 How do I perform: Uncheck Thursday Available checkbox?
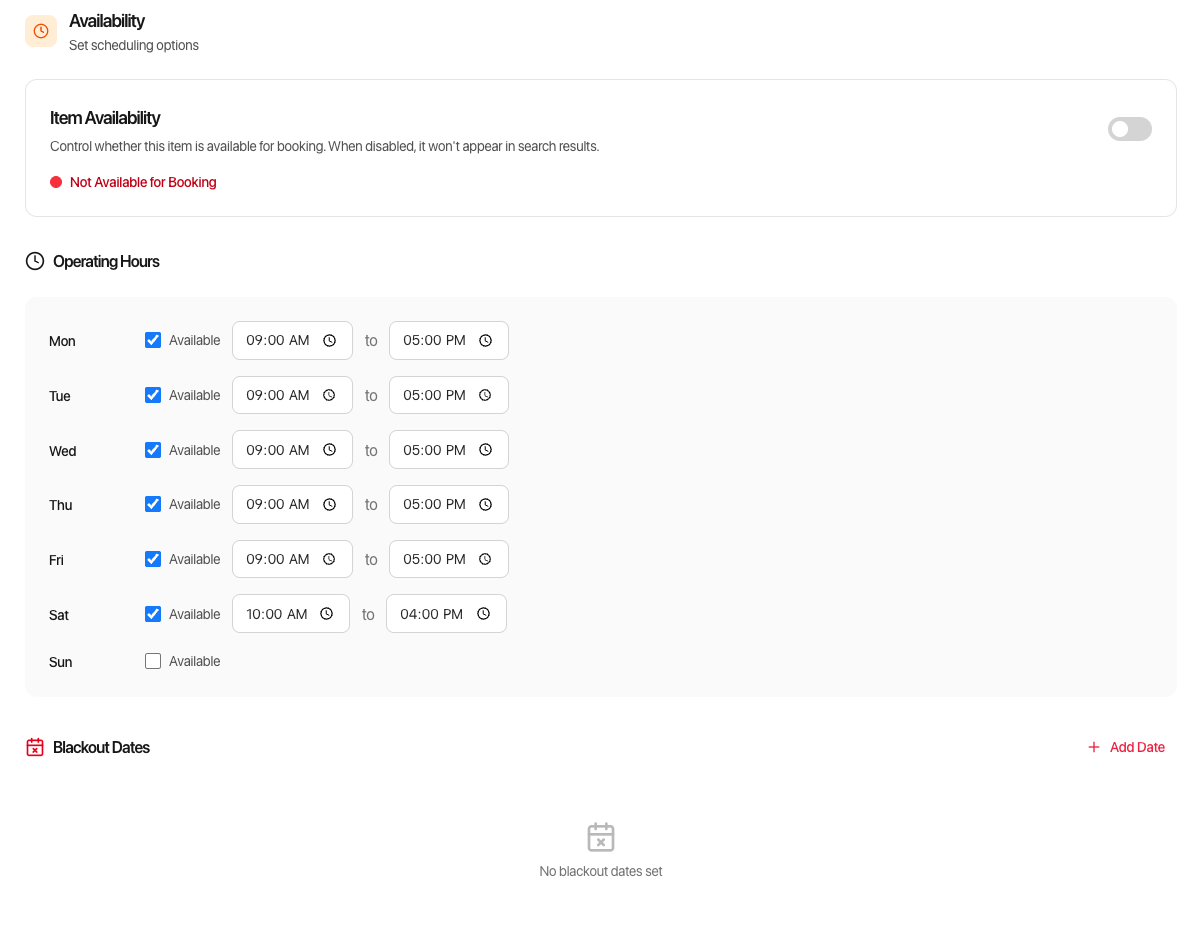click(153, 504)
